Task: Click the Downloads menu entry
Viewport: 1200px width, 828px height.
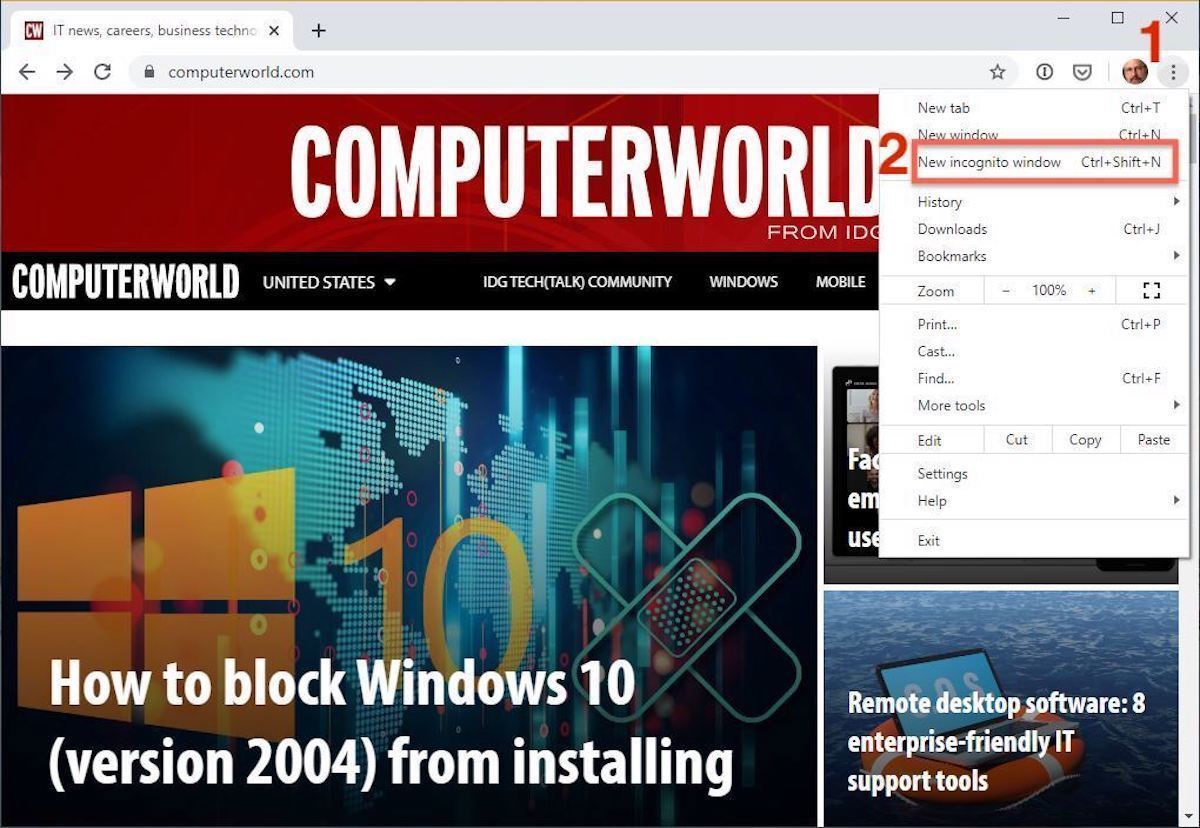Action: tap(952, 229)
